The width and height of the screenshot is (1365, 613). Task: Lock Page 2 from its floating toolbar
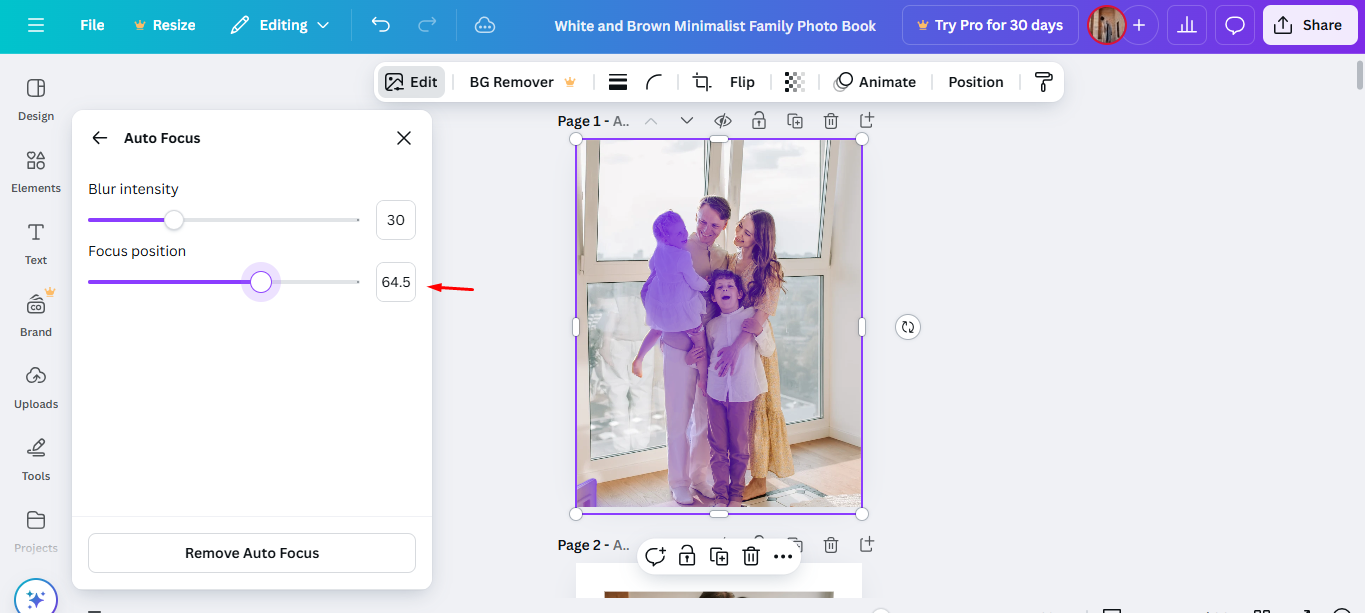(x=687, y=555)
